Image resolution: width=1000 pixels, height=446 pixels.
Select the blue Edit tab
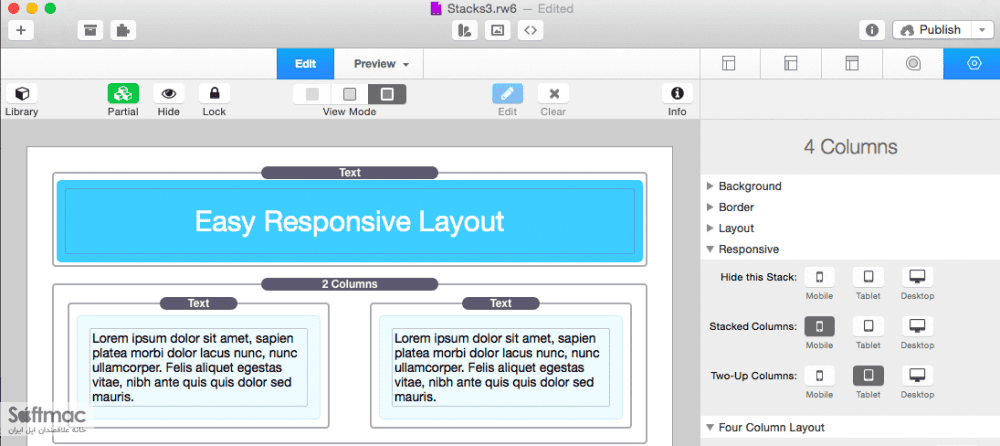point(305,64)
